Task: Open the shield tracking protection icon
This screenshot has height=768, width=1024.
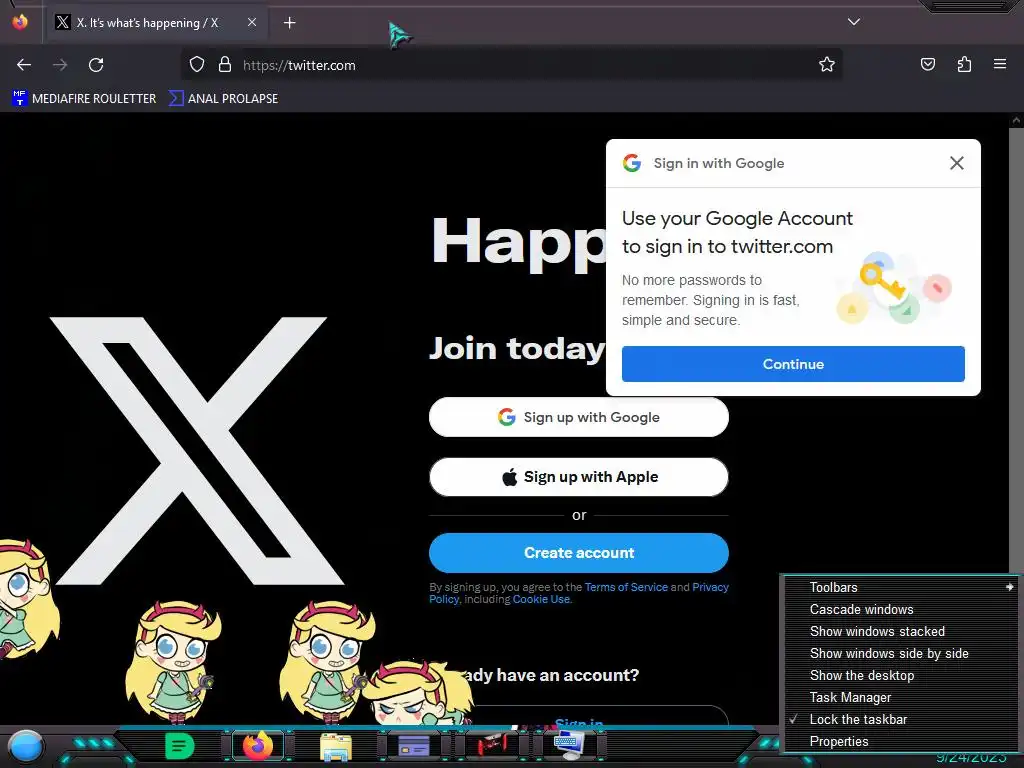Action: tap(197, 65)
